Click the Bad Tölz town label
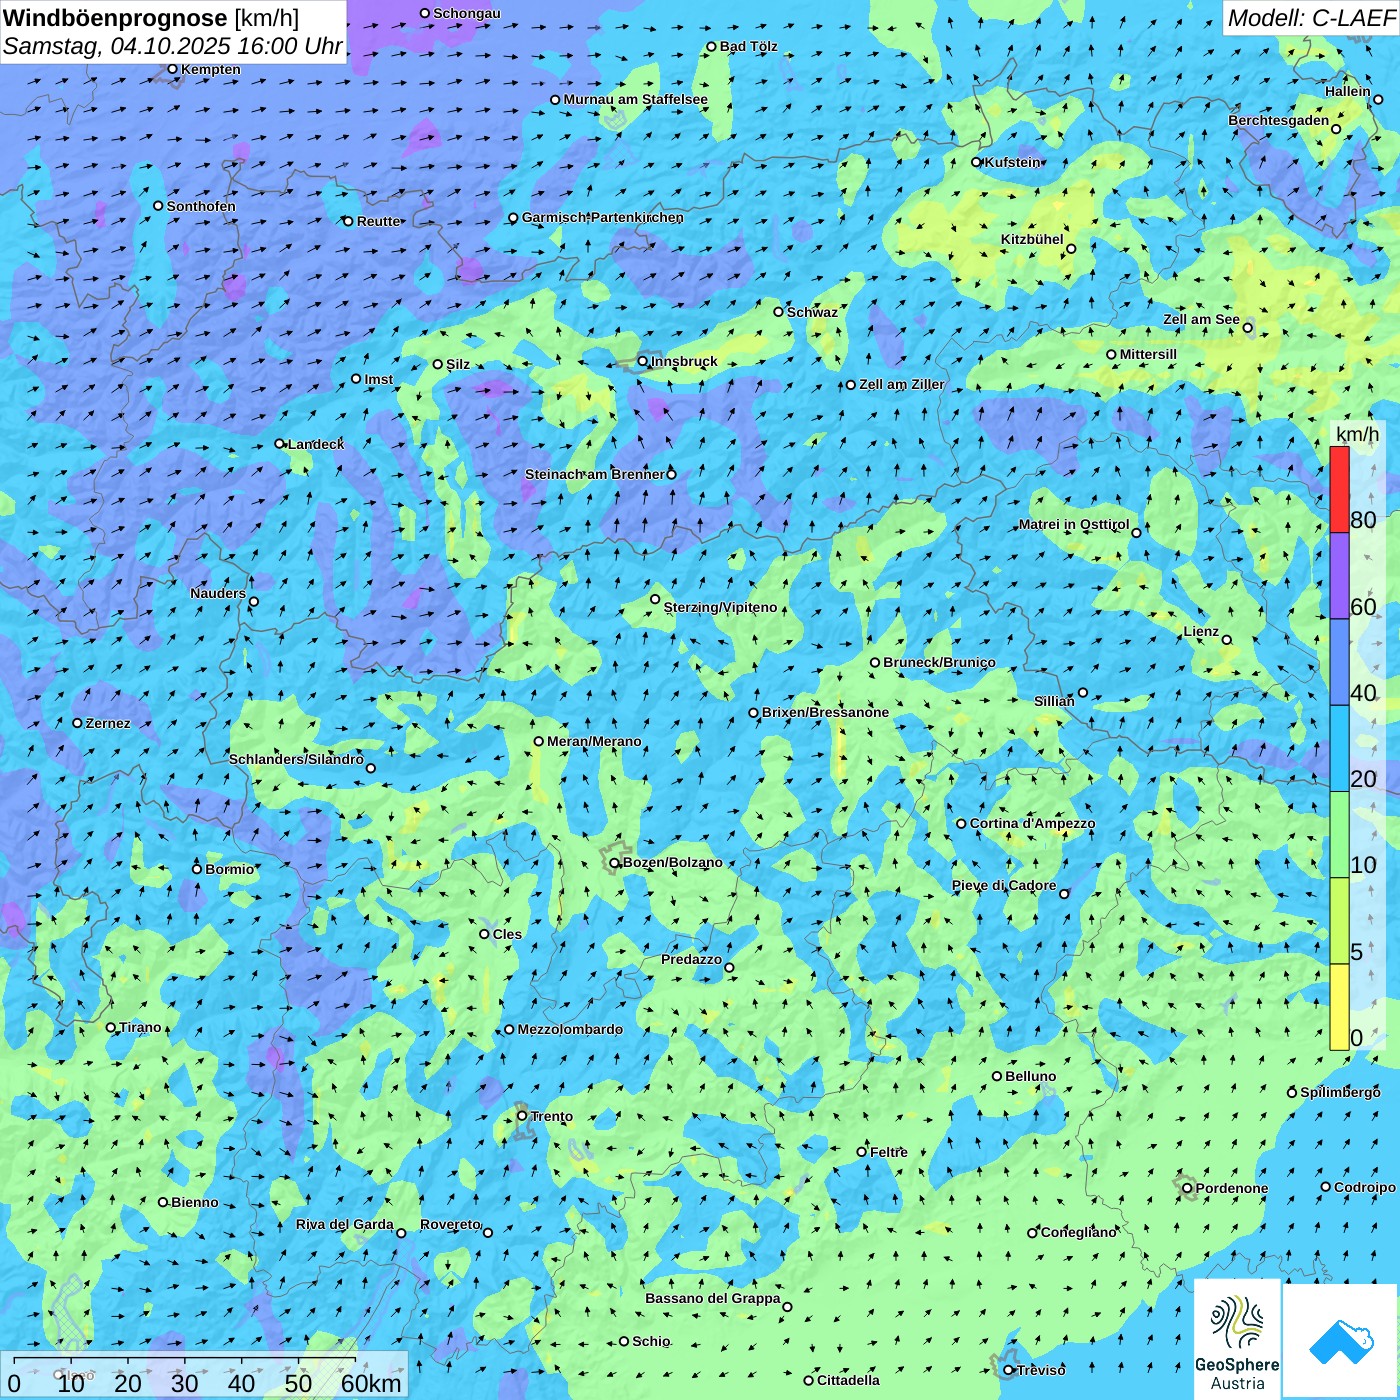Screen dimensions: 1400x1400 tap(749, 46)
